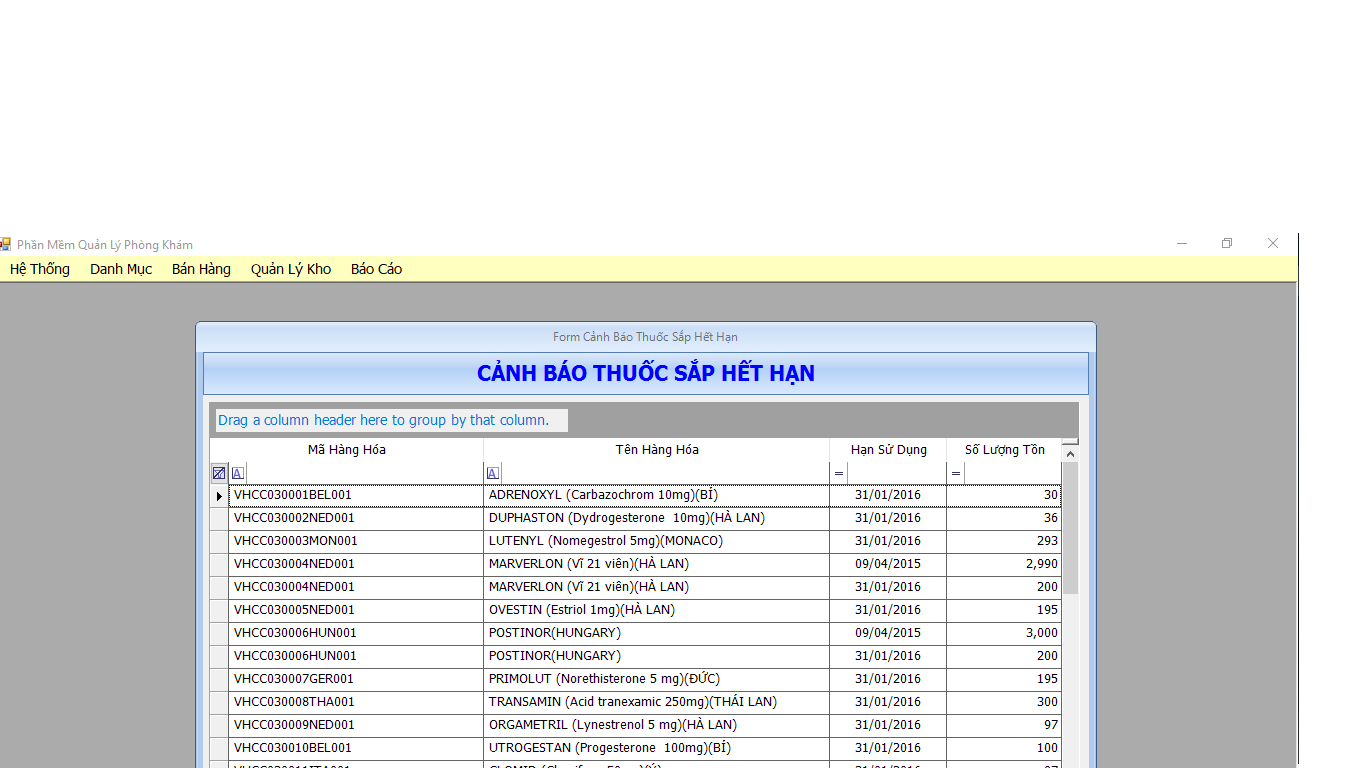Screen dimensions: 1365x768
Task: Click the current-row arrow indicator of first row
Action: [219, 496]
